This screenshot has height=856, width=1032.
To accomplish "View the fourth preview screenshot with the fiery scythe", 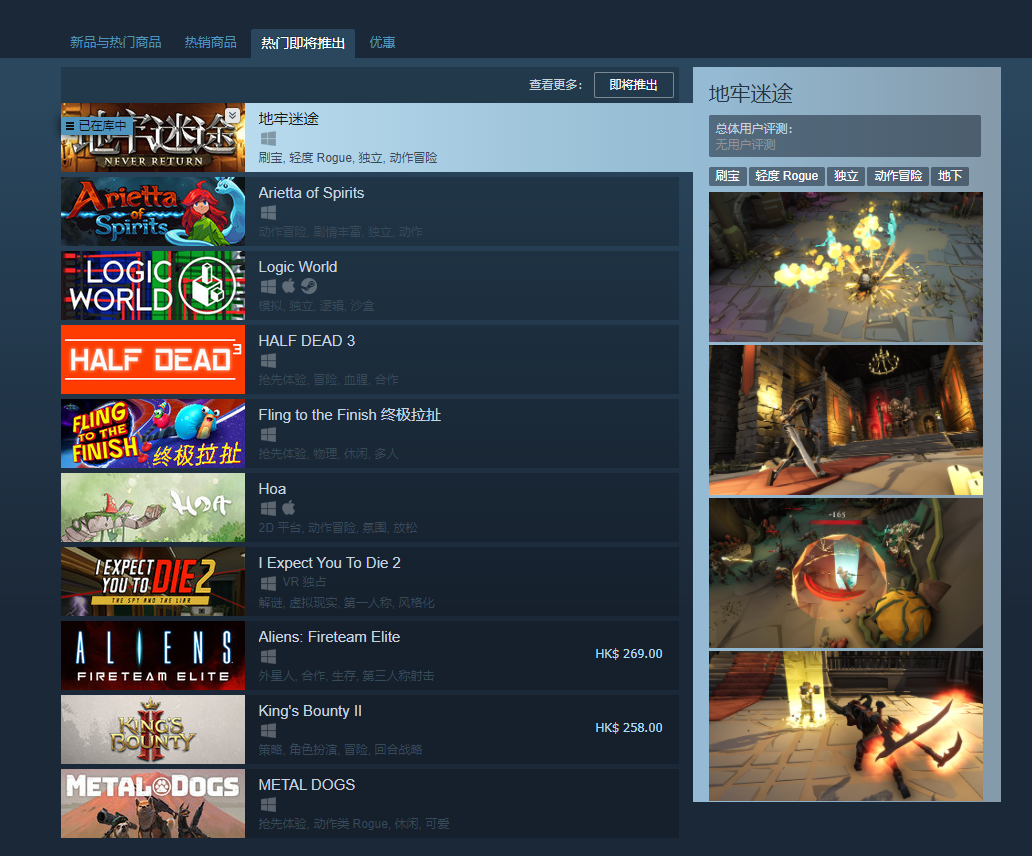I will coord(846,726).
